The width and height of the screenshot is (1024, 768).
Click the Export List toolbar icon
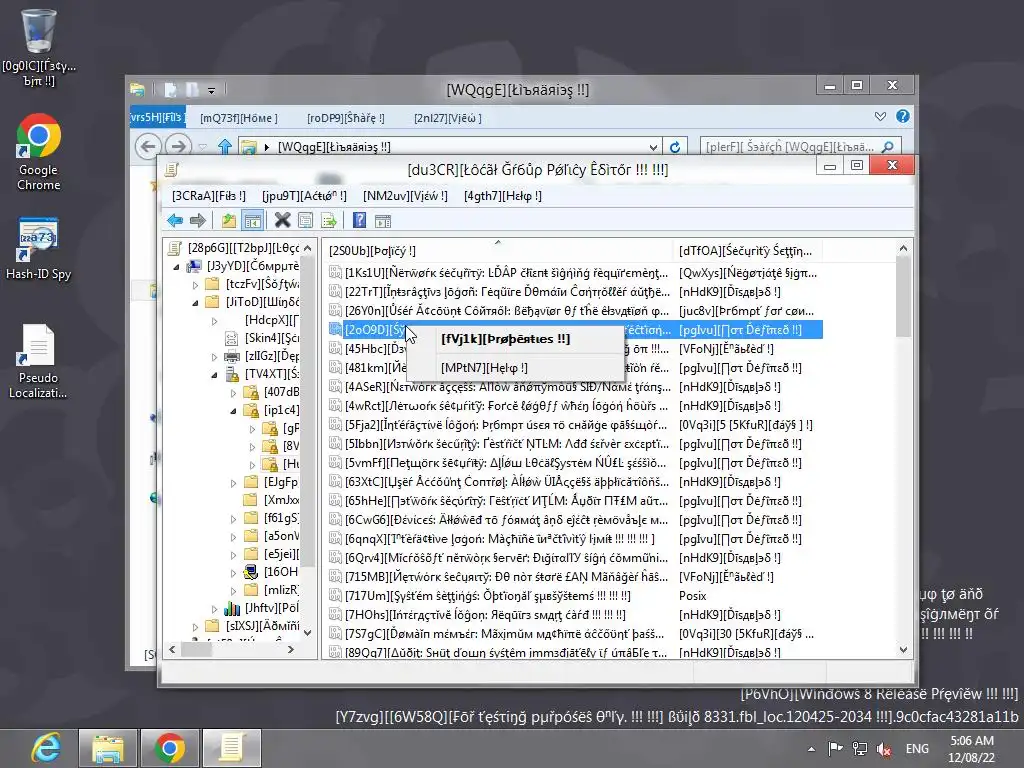[329, 221]
